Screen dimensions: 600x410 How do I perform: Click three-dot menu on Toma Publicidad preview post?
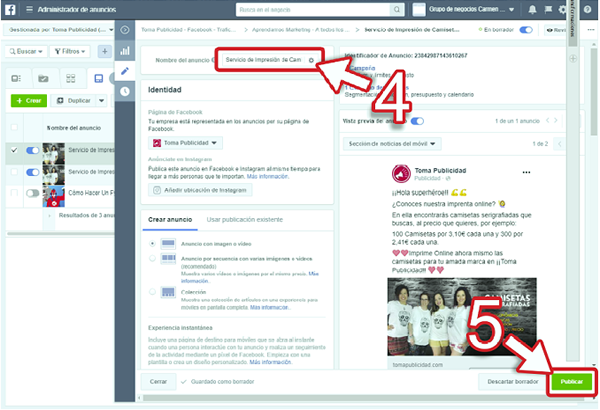527,172
